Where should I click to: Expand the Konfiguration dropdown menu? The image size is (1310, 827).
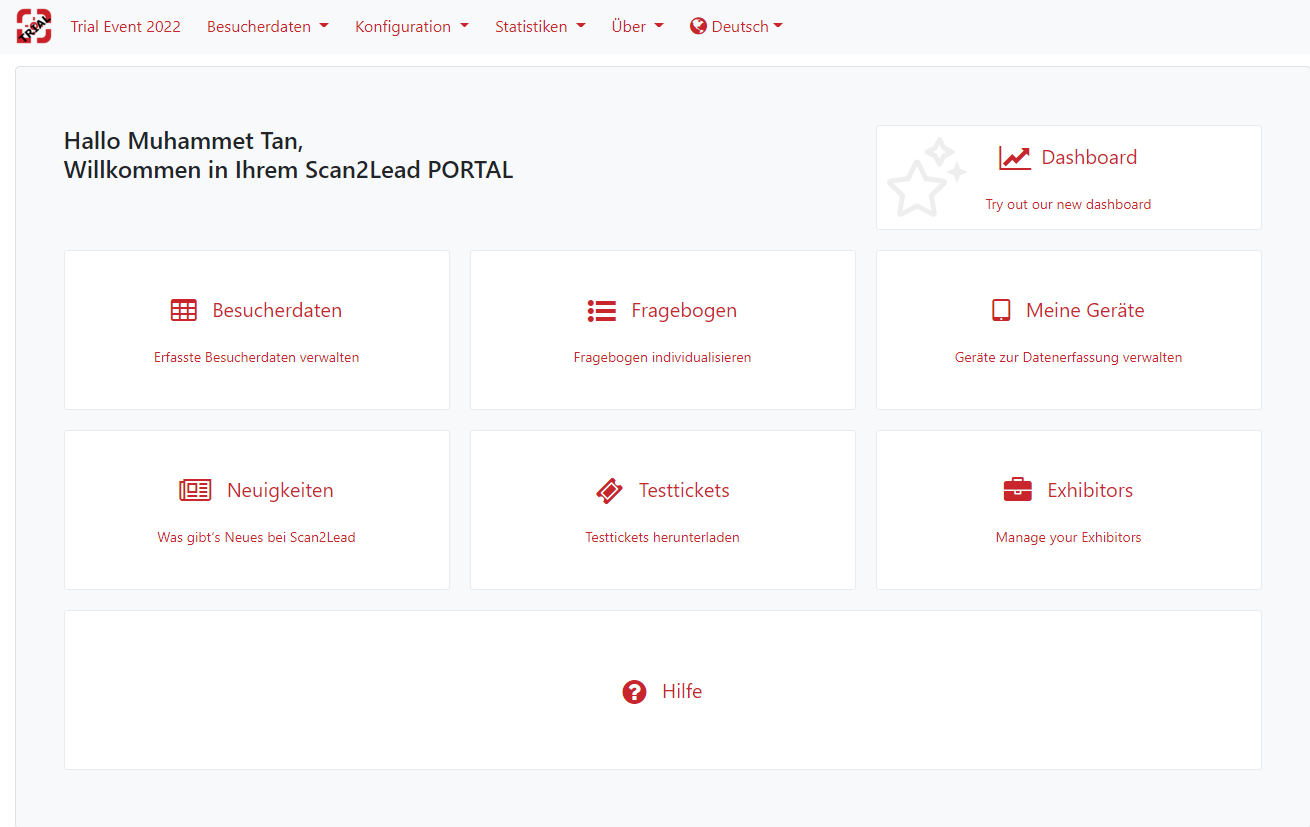[x=412, y=27]
